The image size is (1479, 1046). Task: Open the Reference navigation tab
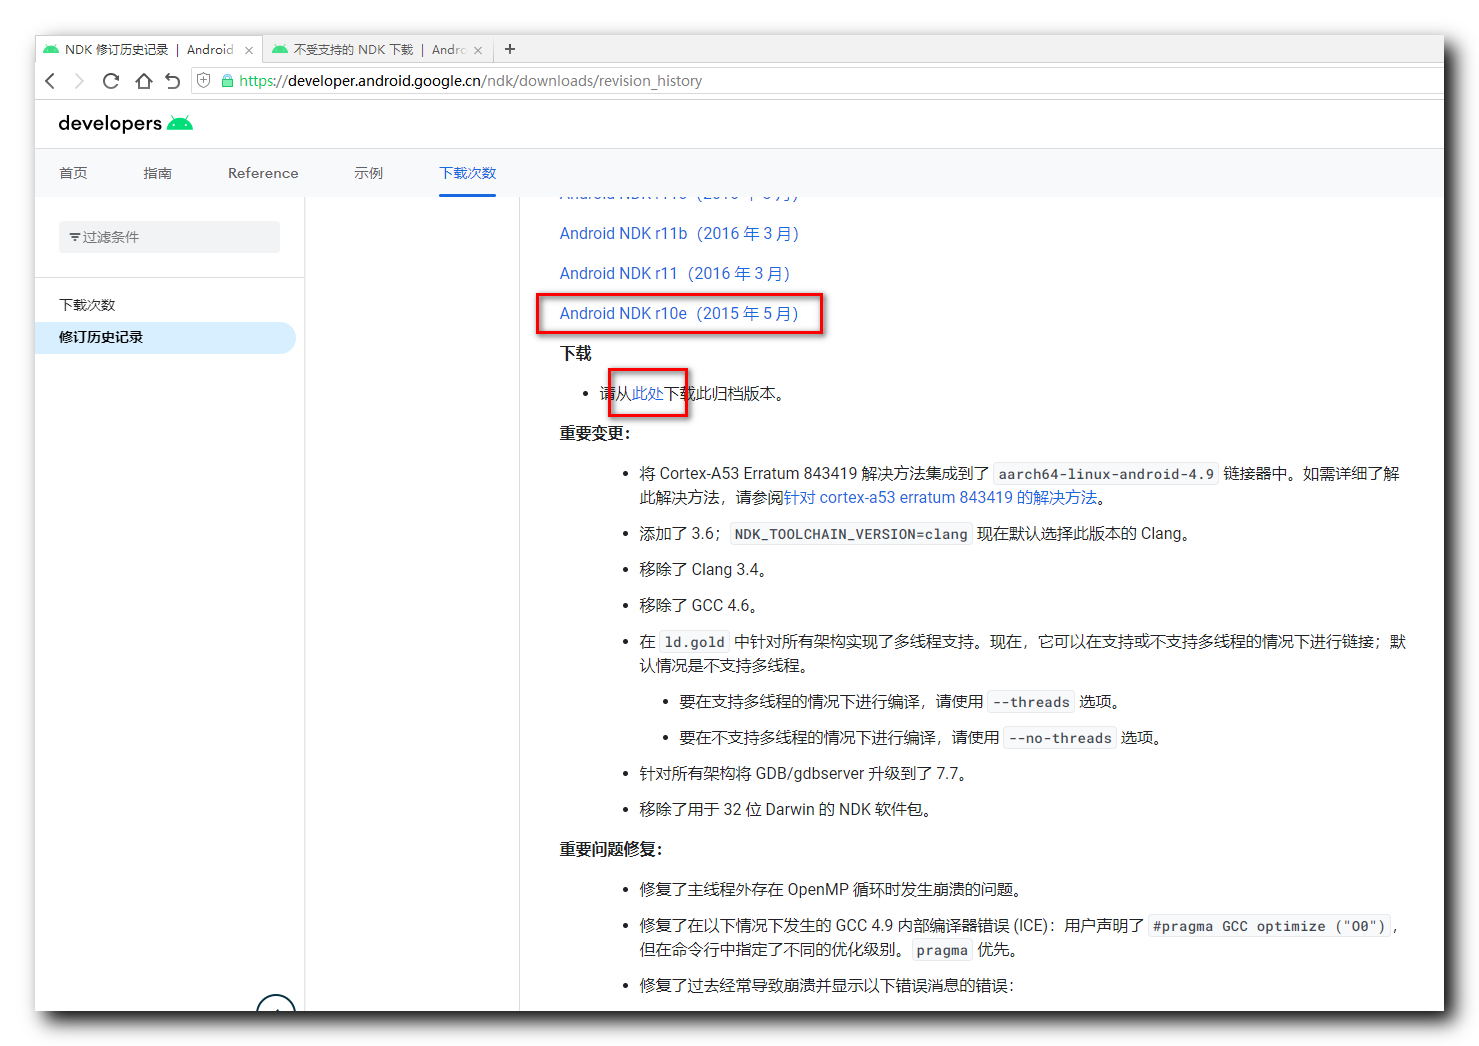click(x=263, y=173)
